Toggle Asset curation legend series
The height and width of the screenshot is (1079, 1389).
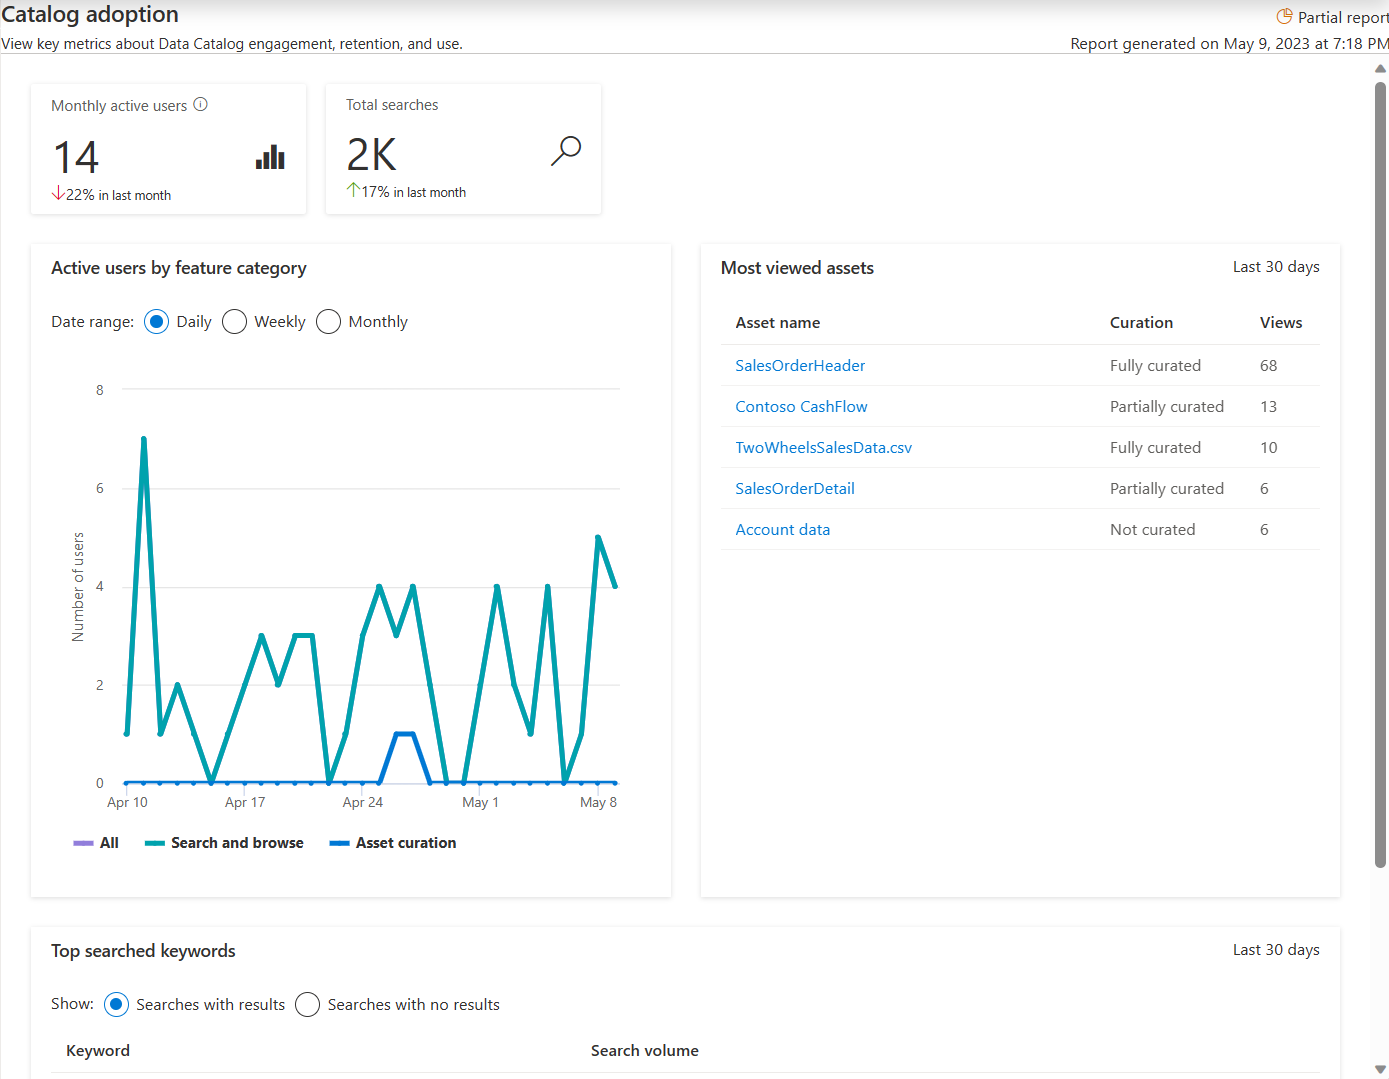pyautogui.click(x=393, y=843)
